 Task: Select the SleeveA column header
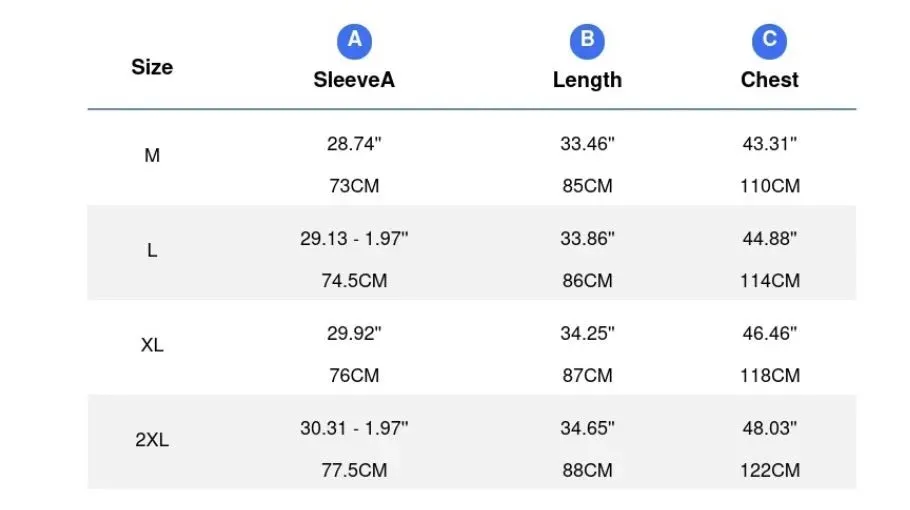354,79
